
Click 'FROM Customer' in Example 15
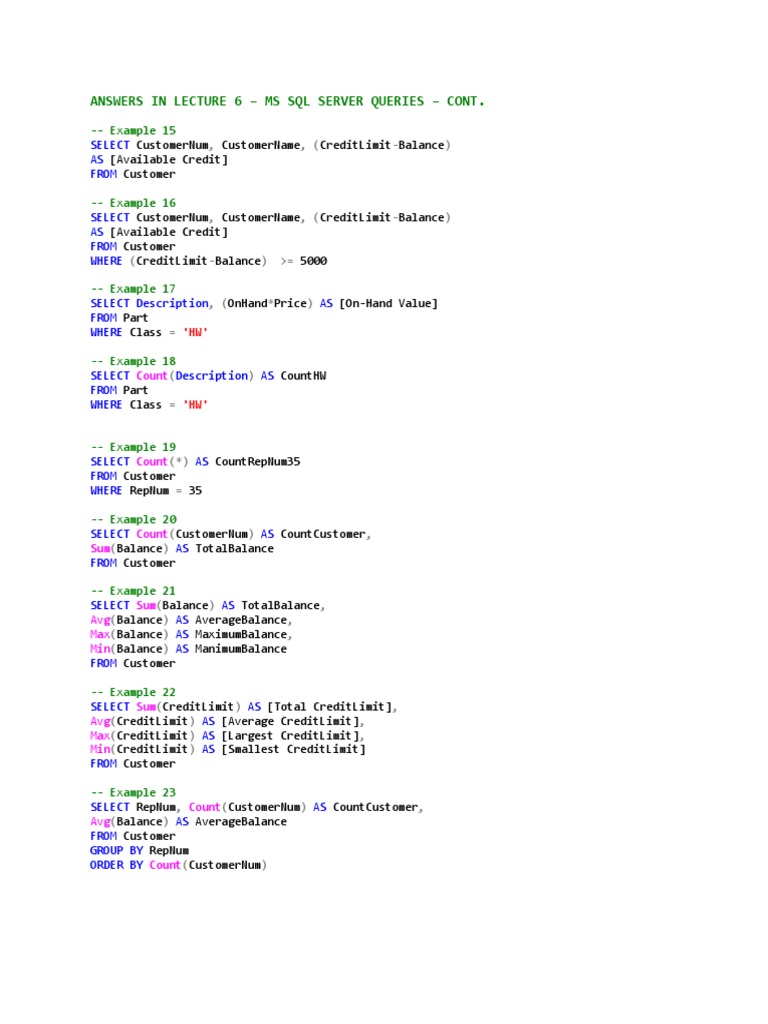[x=133, y=174]
